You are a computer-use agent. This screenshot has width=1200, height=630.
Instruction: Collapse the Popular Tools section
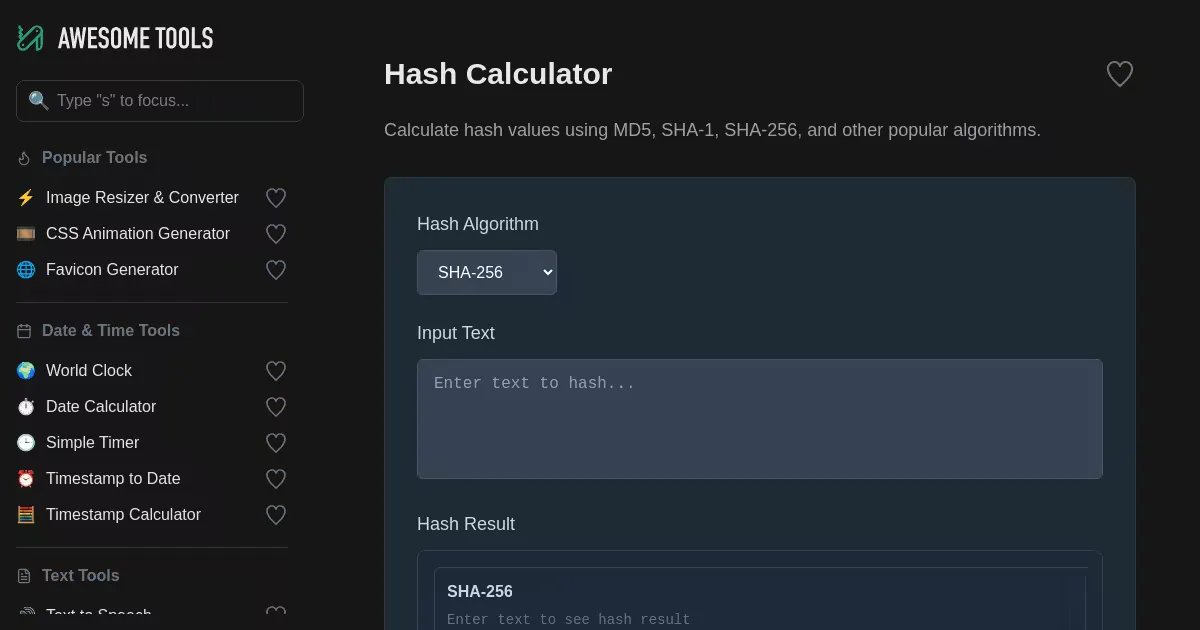click(94, 158)
